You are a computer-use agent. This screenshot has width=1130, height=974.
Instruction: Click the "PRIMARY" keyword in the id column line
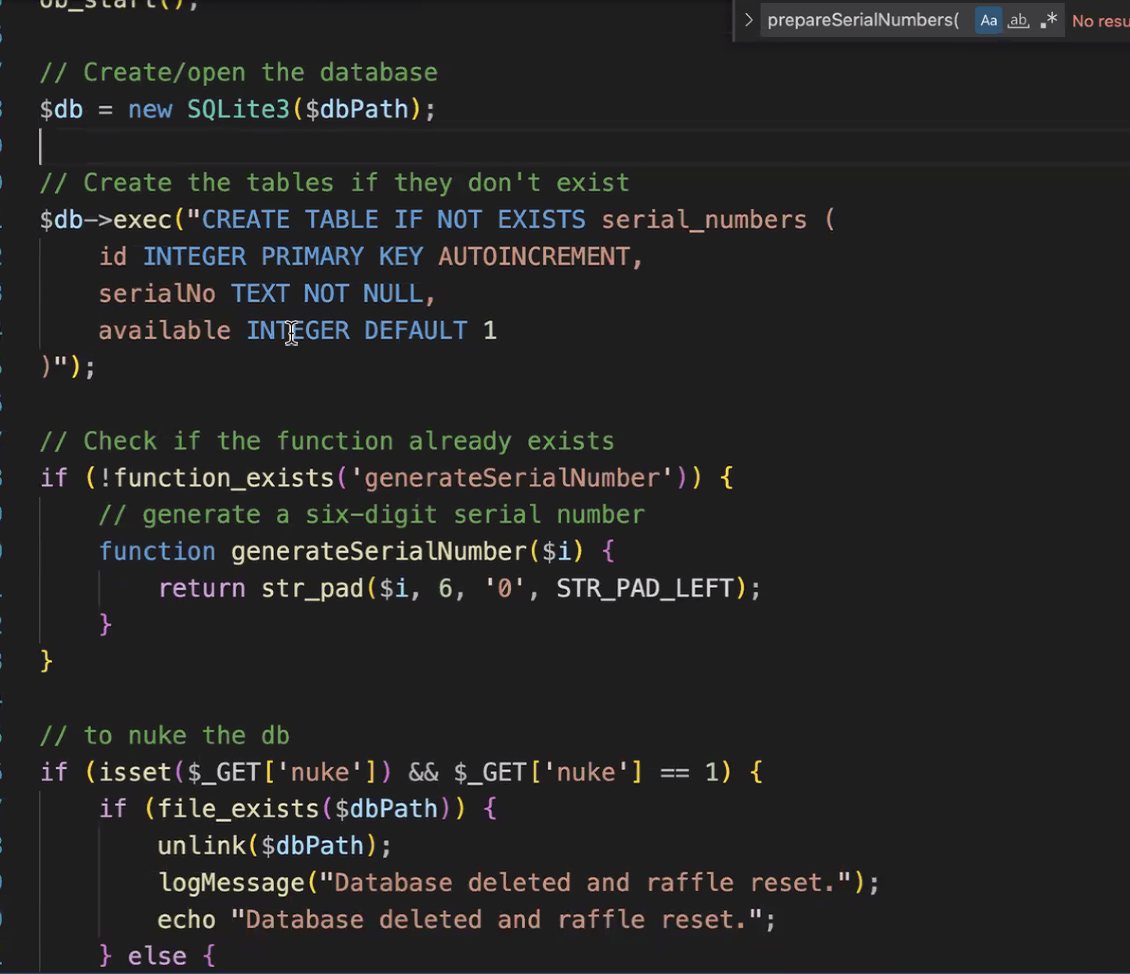313,256
